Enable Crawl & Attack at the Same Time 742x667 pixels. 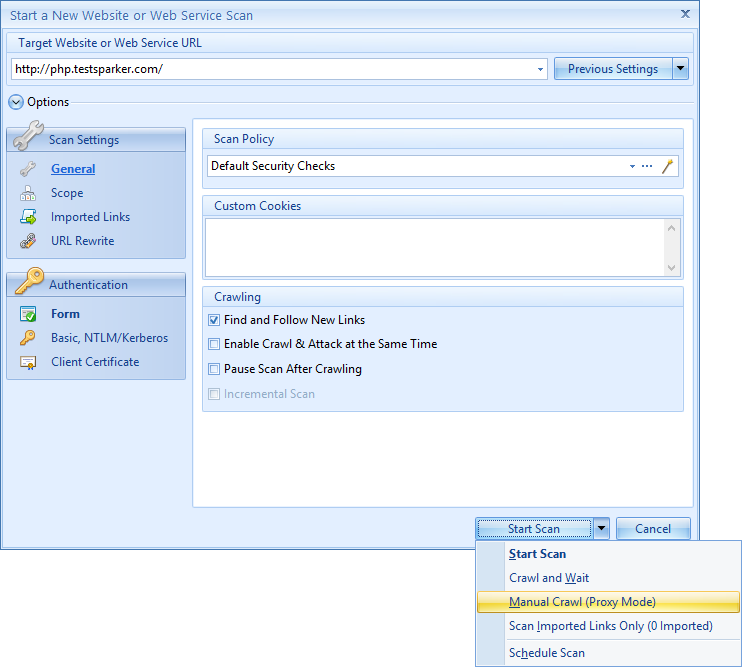[214, 344]
